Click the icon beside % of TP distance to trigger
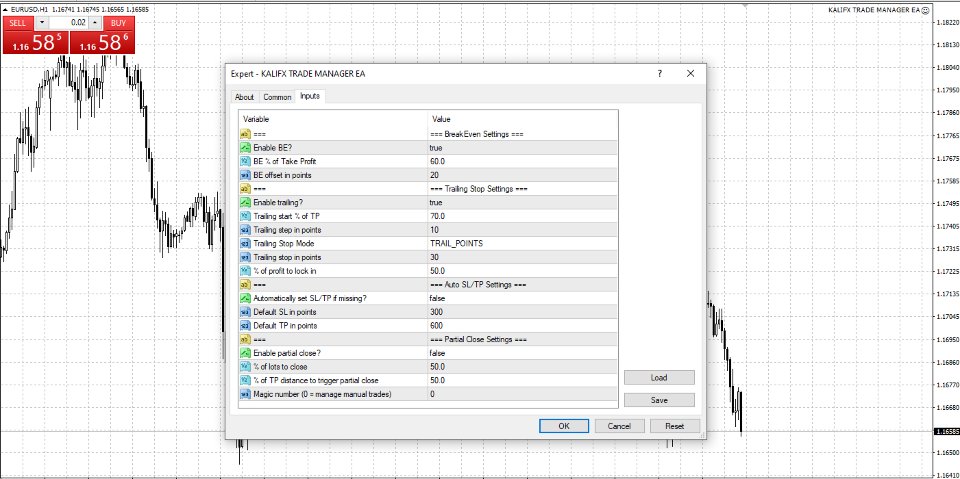The image size is (960, 479). [x=246, y=380]
